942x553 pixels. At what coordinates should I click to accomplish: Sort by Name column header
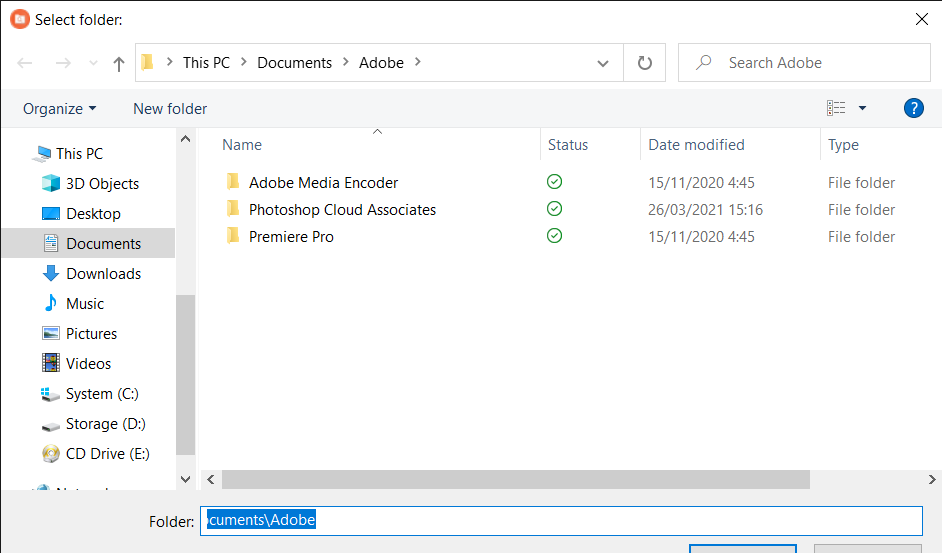click(x=242, y=145)
